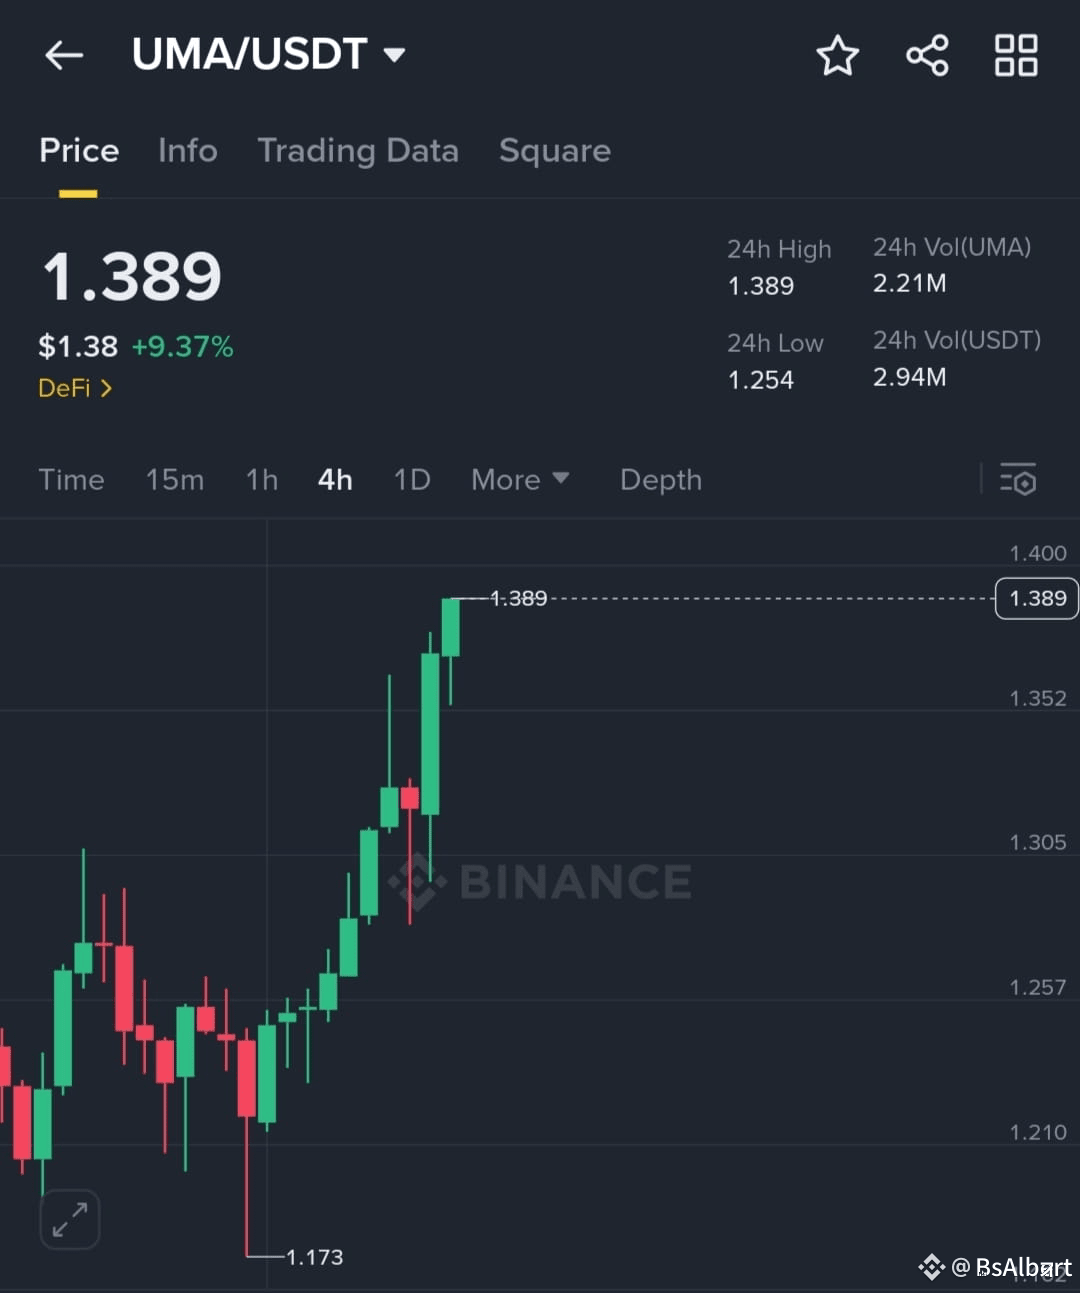This screenshot has height=1293, width=1080.
Task: Open the More timeframes dropdown
Action: pyautogui.click(x=520, y=480)
